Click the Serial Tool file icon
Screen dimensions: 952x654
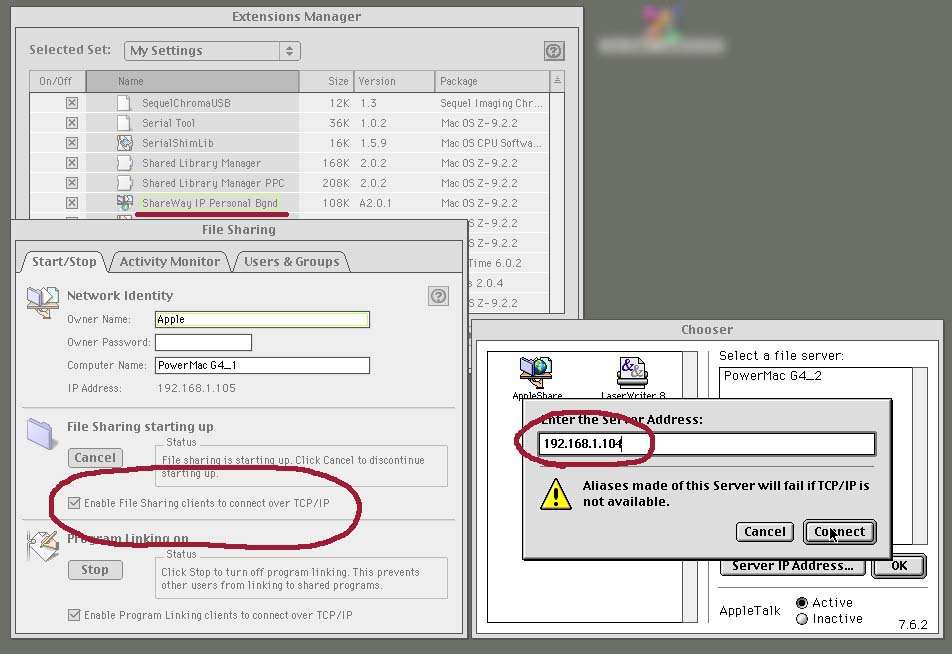124,123
